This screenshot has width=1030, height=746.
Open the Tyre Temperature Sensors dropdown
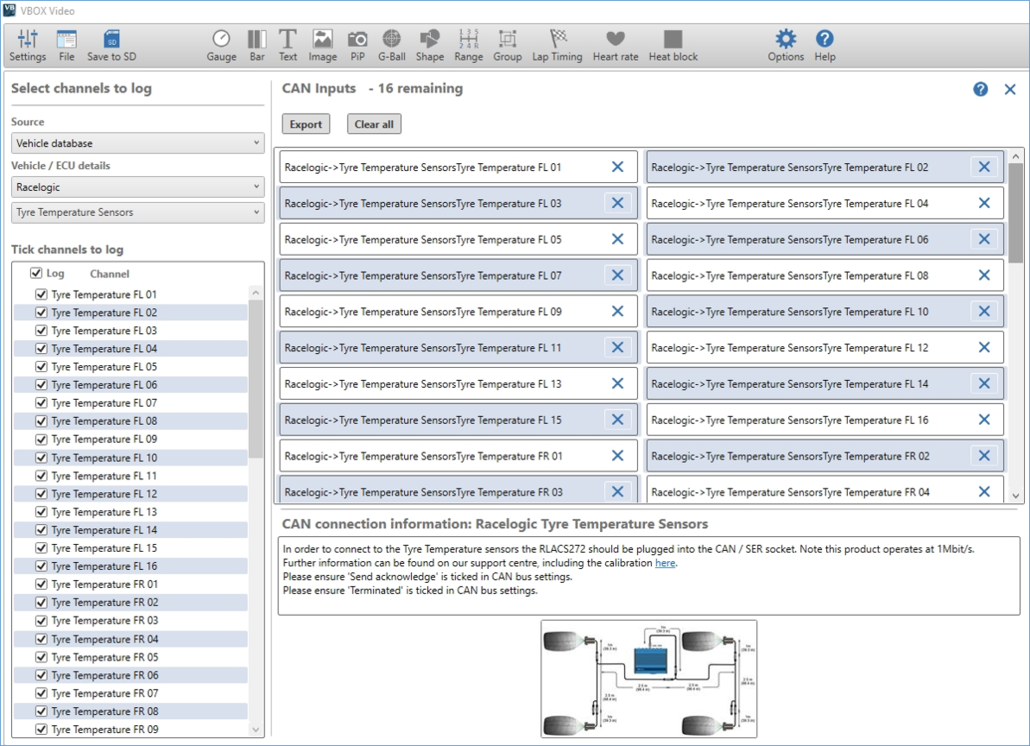[138, 212]
